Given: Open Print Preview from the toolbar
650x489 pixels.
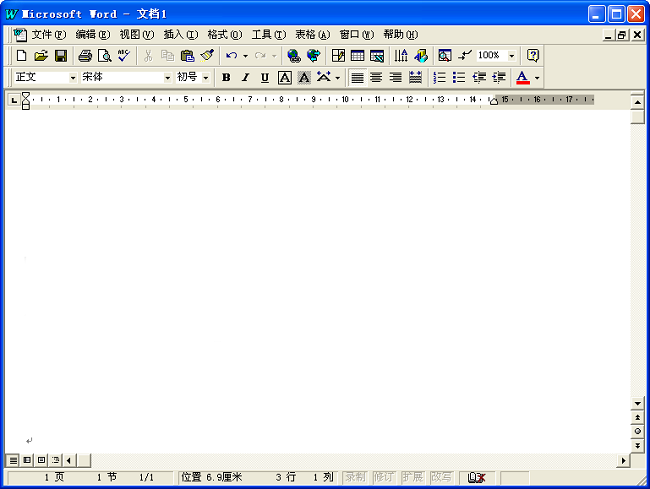Looking at the screenshot, I should 104,56.
